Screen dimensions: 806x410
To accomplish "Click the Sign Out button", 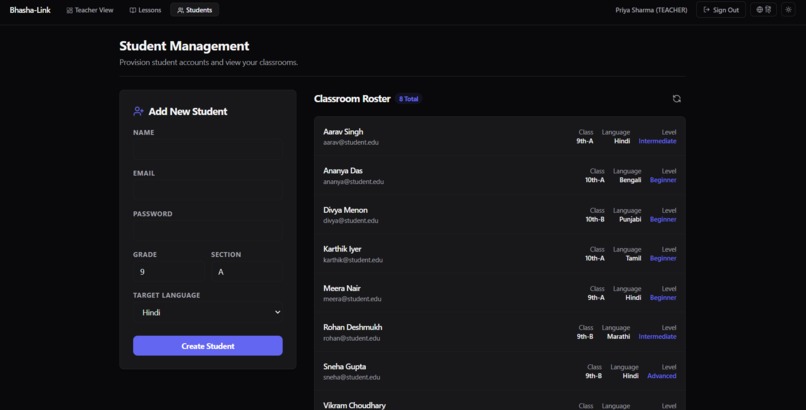I will click(x=721, y=10).
